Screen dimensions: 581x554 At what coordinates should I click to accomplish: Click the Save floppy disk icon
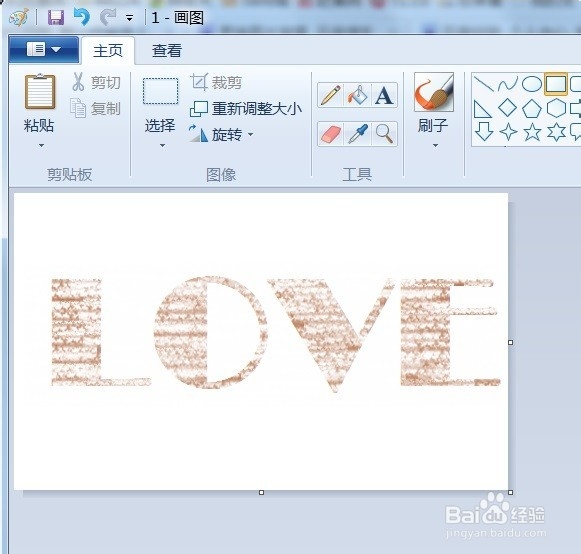click(56, 17)
